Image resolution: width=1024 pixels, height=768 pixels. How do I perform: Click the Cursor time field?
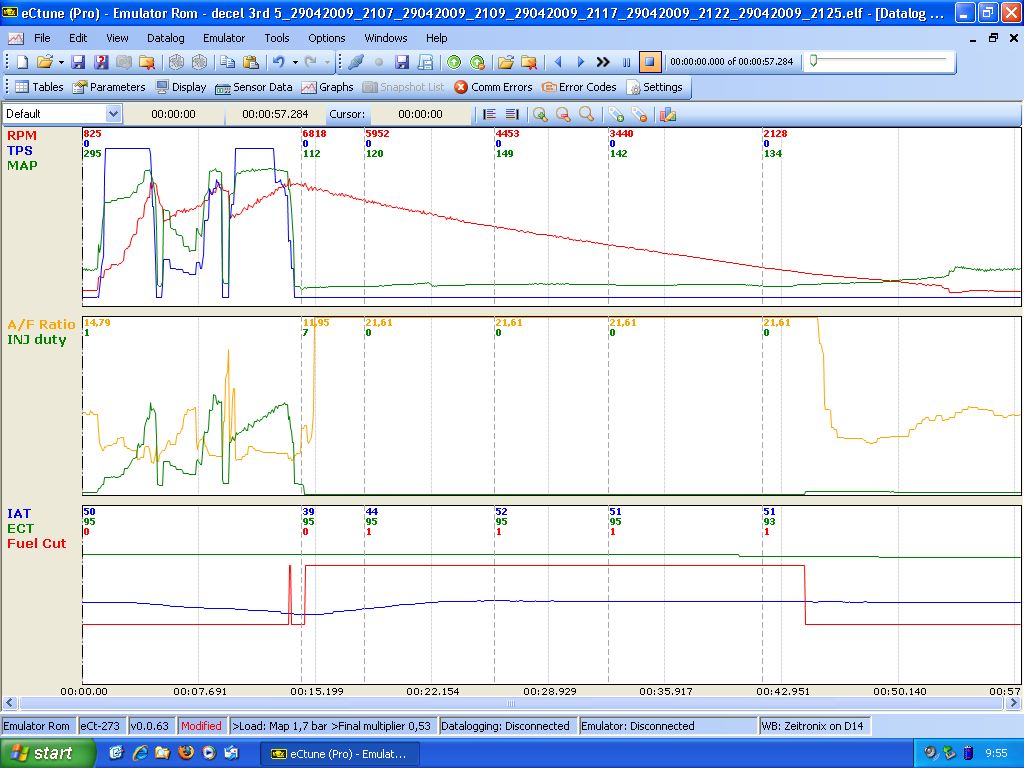421,114
